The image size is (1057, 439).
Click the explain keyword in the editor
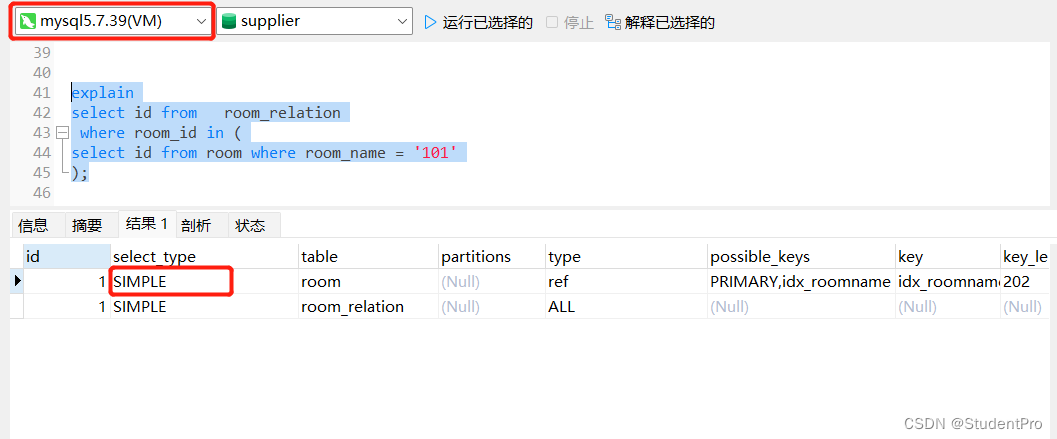point(102,92)
